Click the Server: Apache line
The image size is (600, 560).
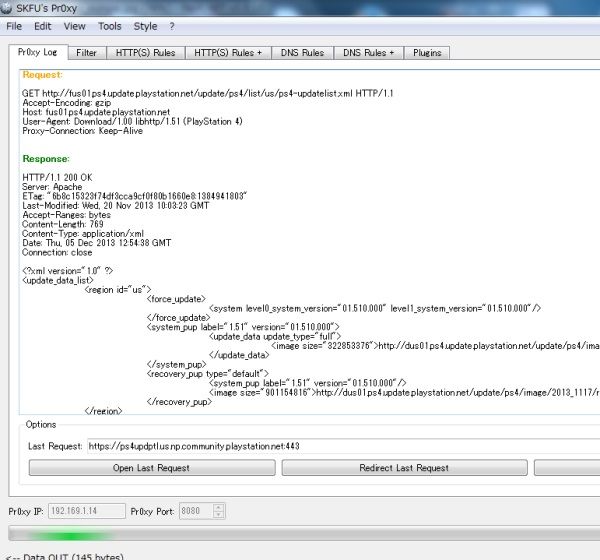52,187
